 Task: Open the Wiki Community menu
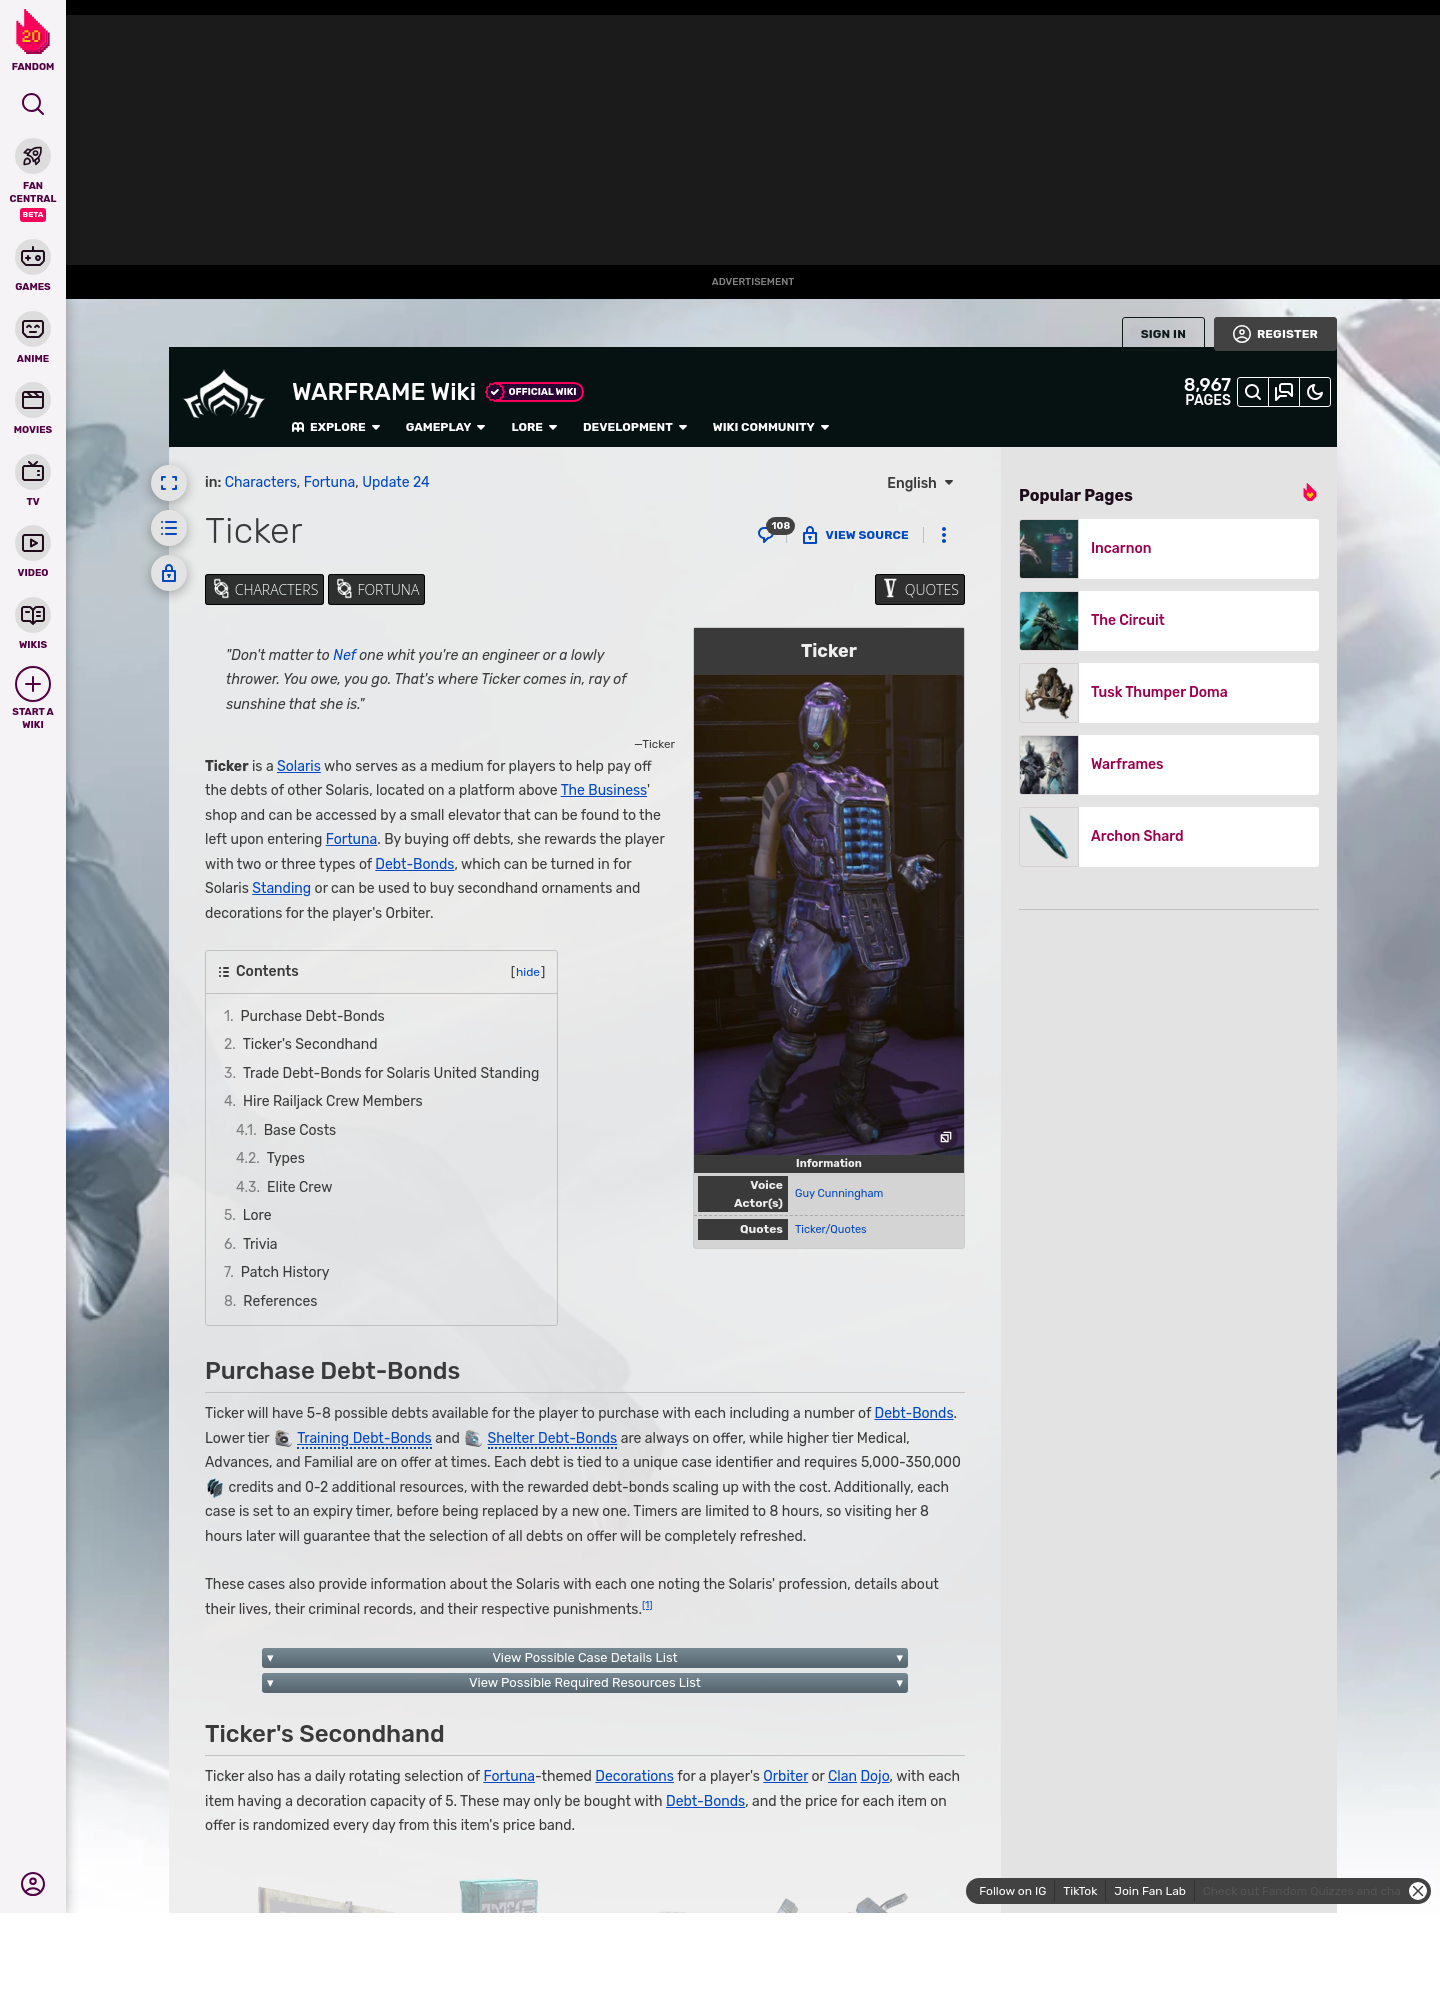[771, 427]
